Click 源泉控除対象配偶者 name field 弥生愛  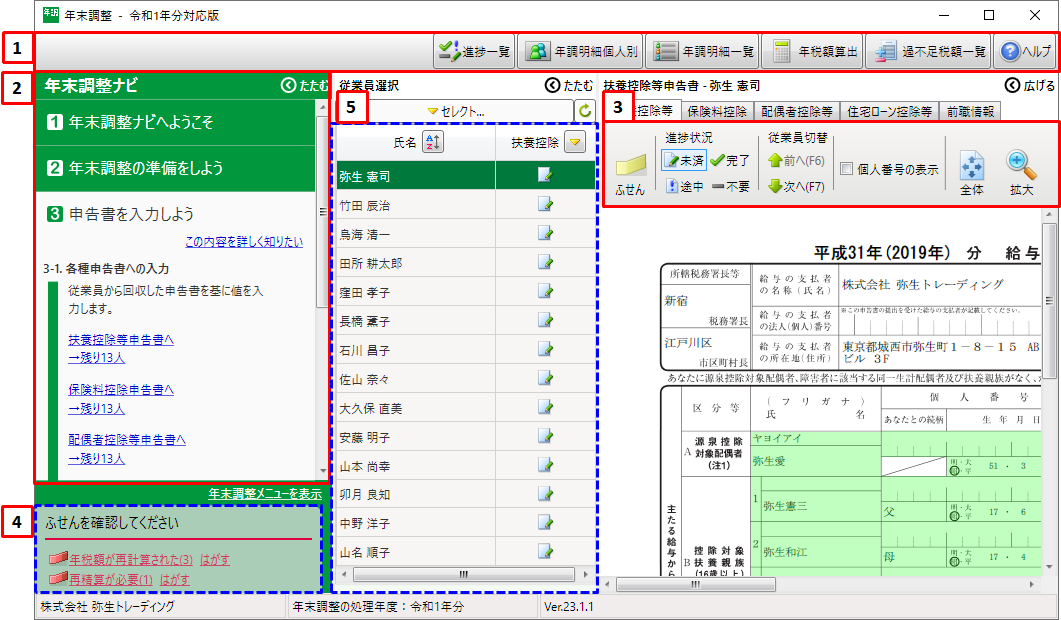click(x=815, y=461)
